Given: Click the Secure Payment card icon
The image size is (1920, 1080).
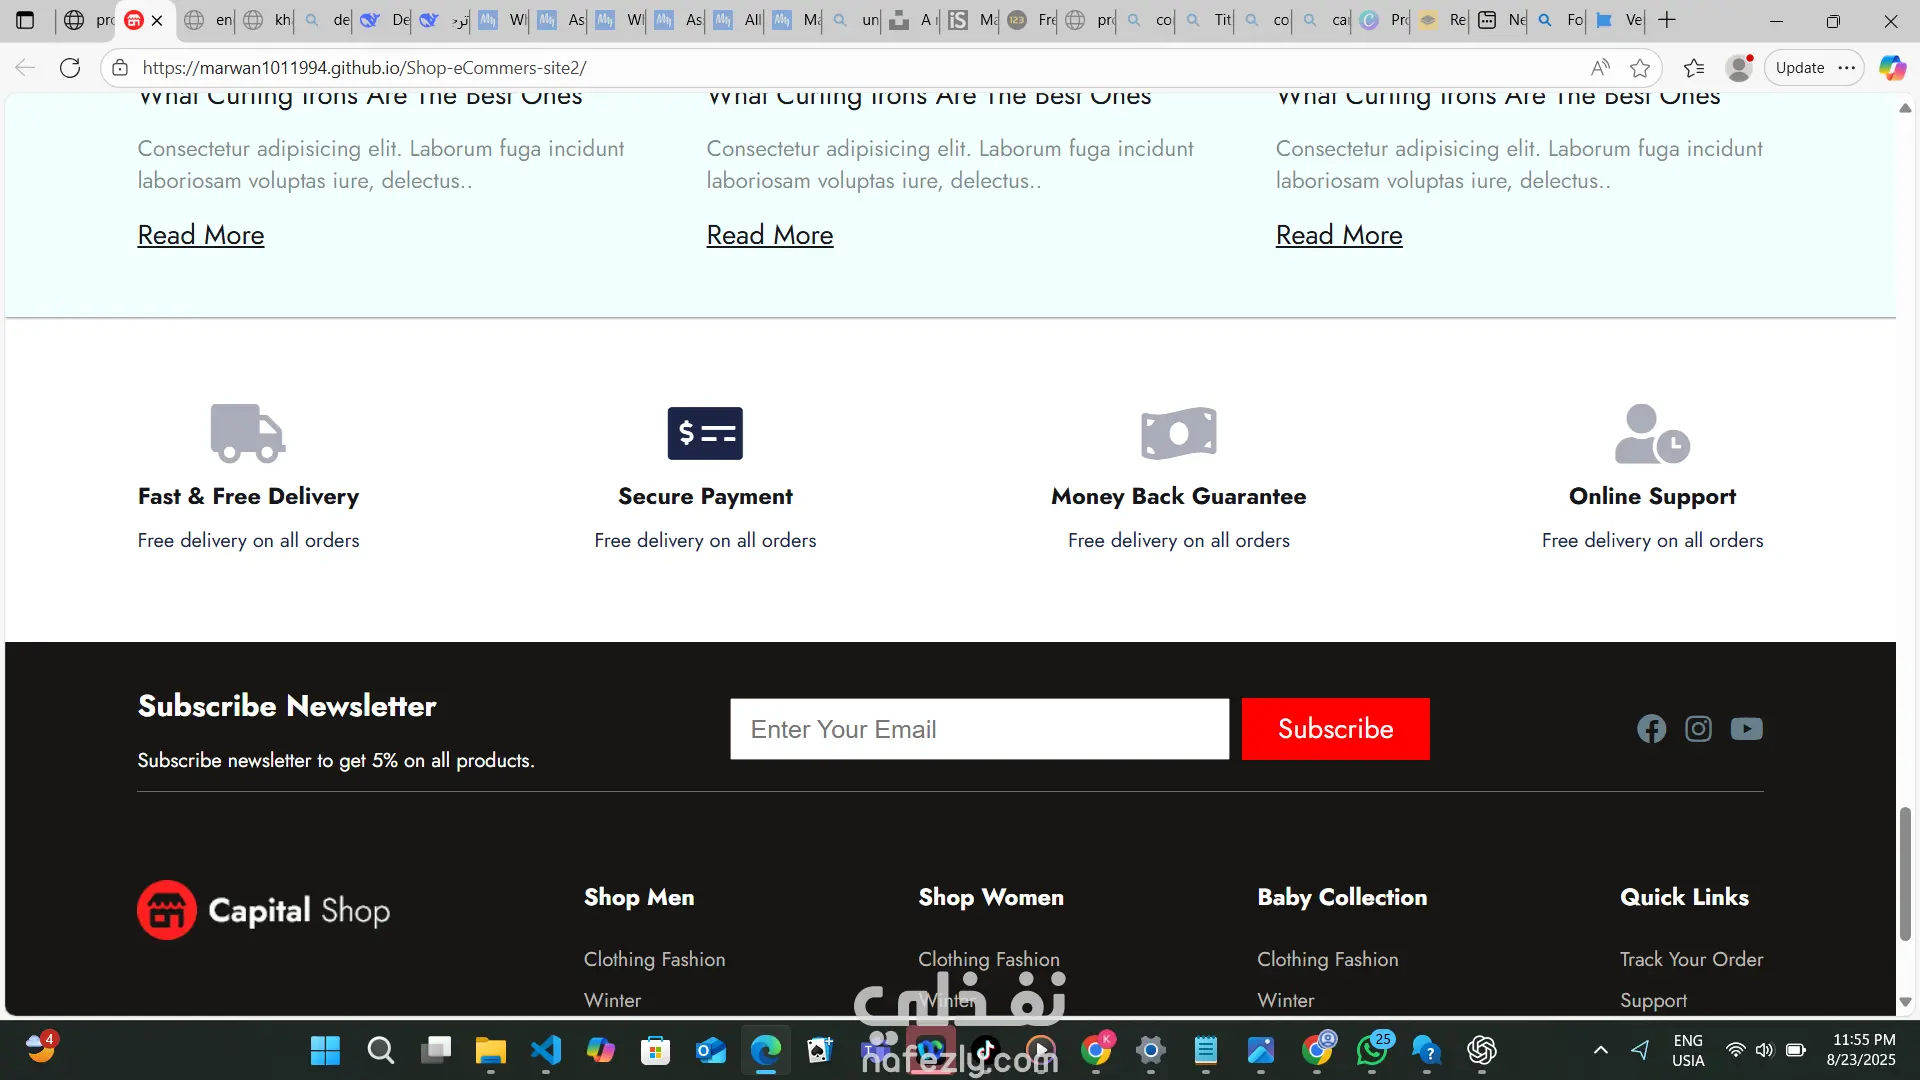Looking at the screenshot, I should pos(705,433).
